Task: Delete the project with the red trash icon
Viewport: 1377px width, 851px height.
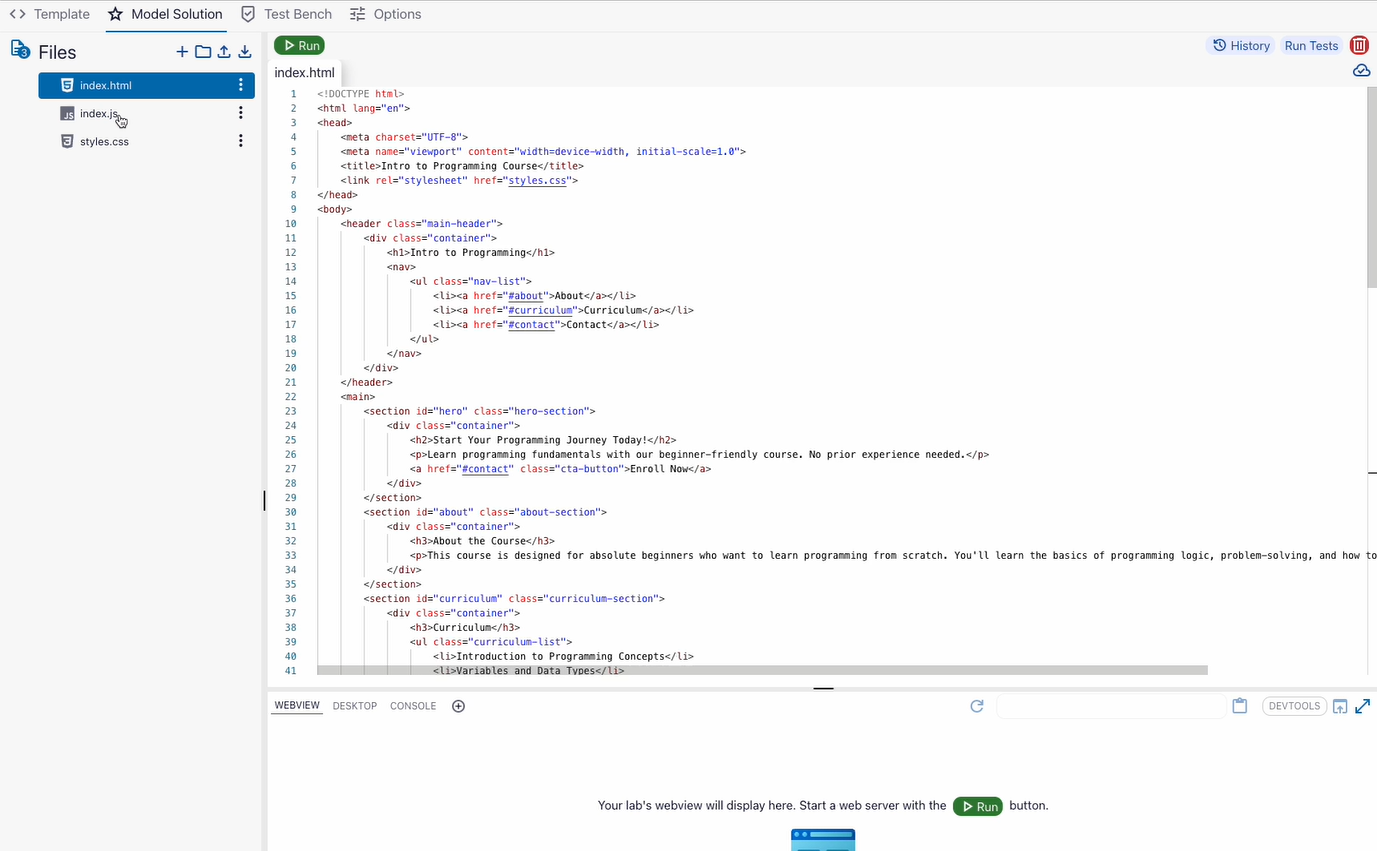Action: pos(1359,44)
